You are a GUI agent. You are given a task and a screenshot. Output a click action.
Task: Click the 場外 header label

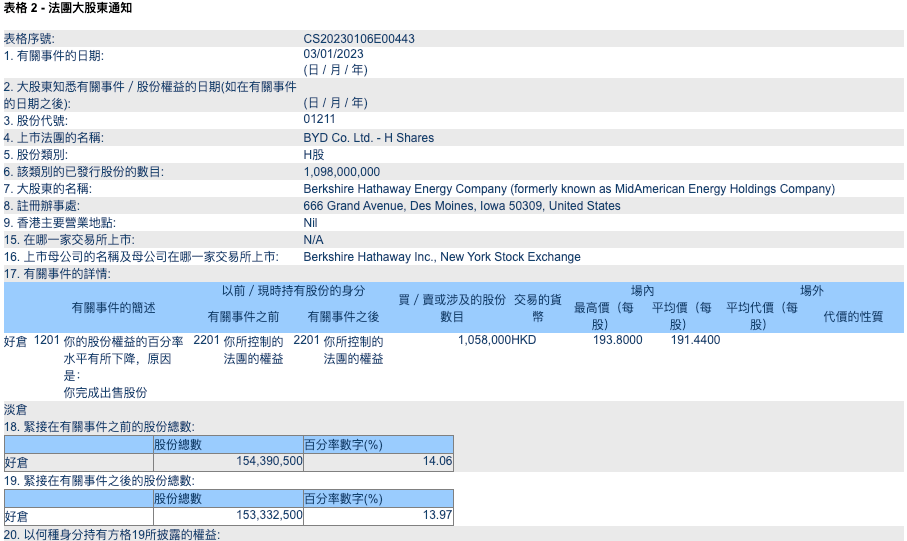(x=812, y=291)
